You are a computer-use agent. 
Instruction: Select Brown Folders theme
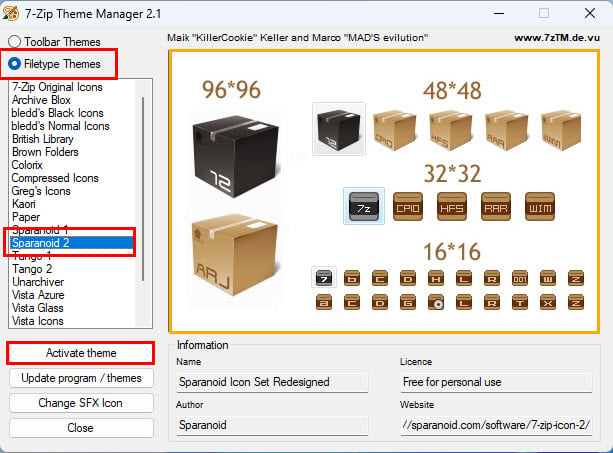[45, 152]
